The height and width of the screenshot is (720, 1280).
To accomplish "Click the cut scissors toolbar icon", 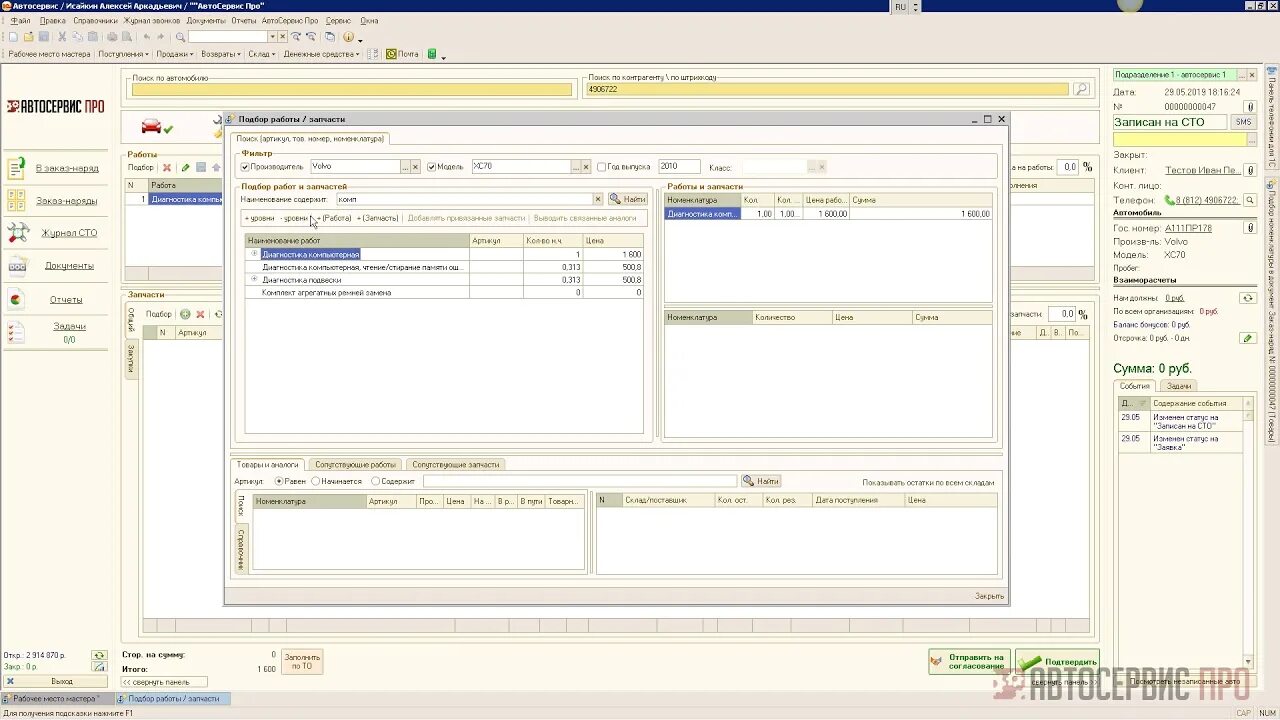I will coord(62,37).
